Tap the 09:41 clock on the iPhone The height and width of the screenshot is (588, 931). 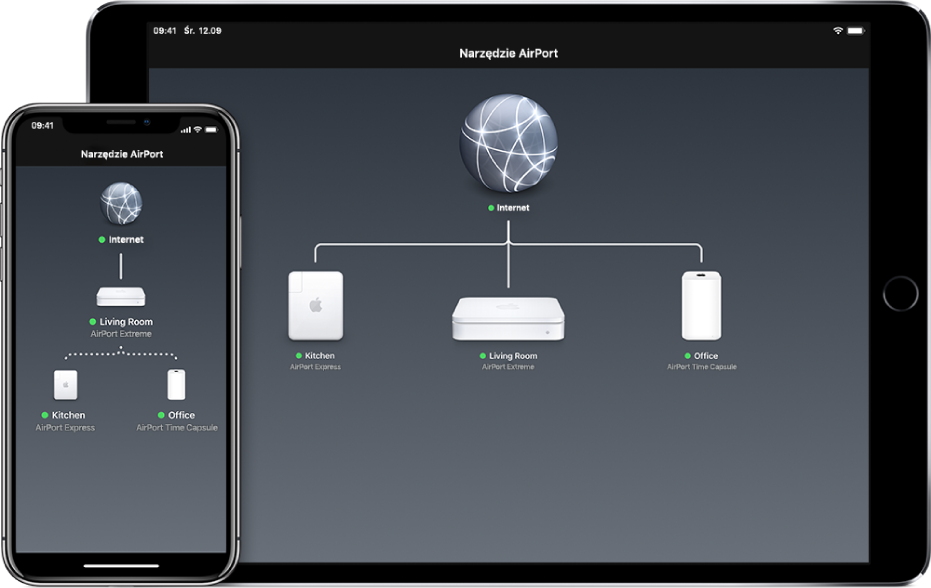(x=42, y=125)
